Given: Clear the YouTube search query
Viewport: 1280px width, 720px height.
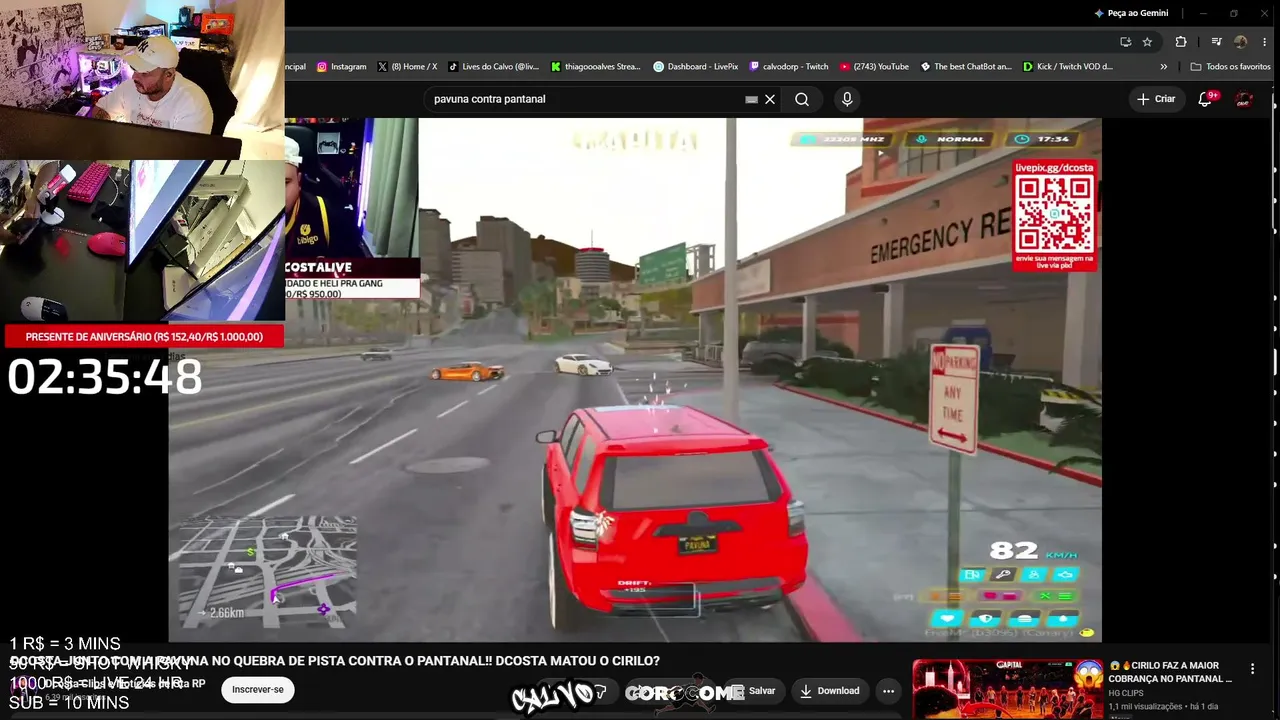Looking at the screenshot, I should pyautogui.click(x=770, y=99).
